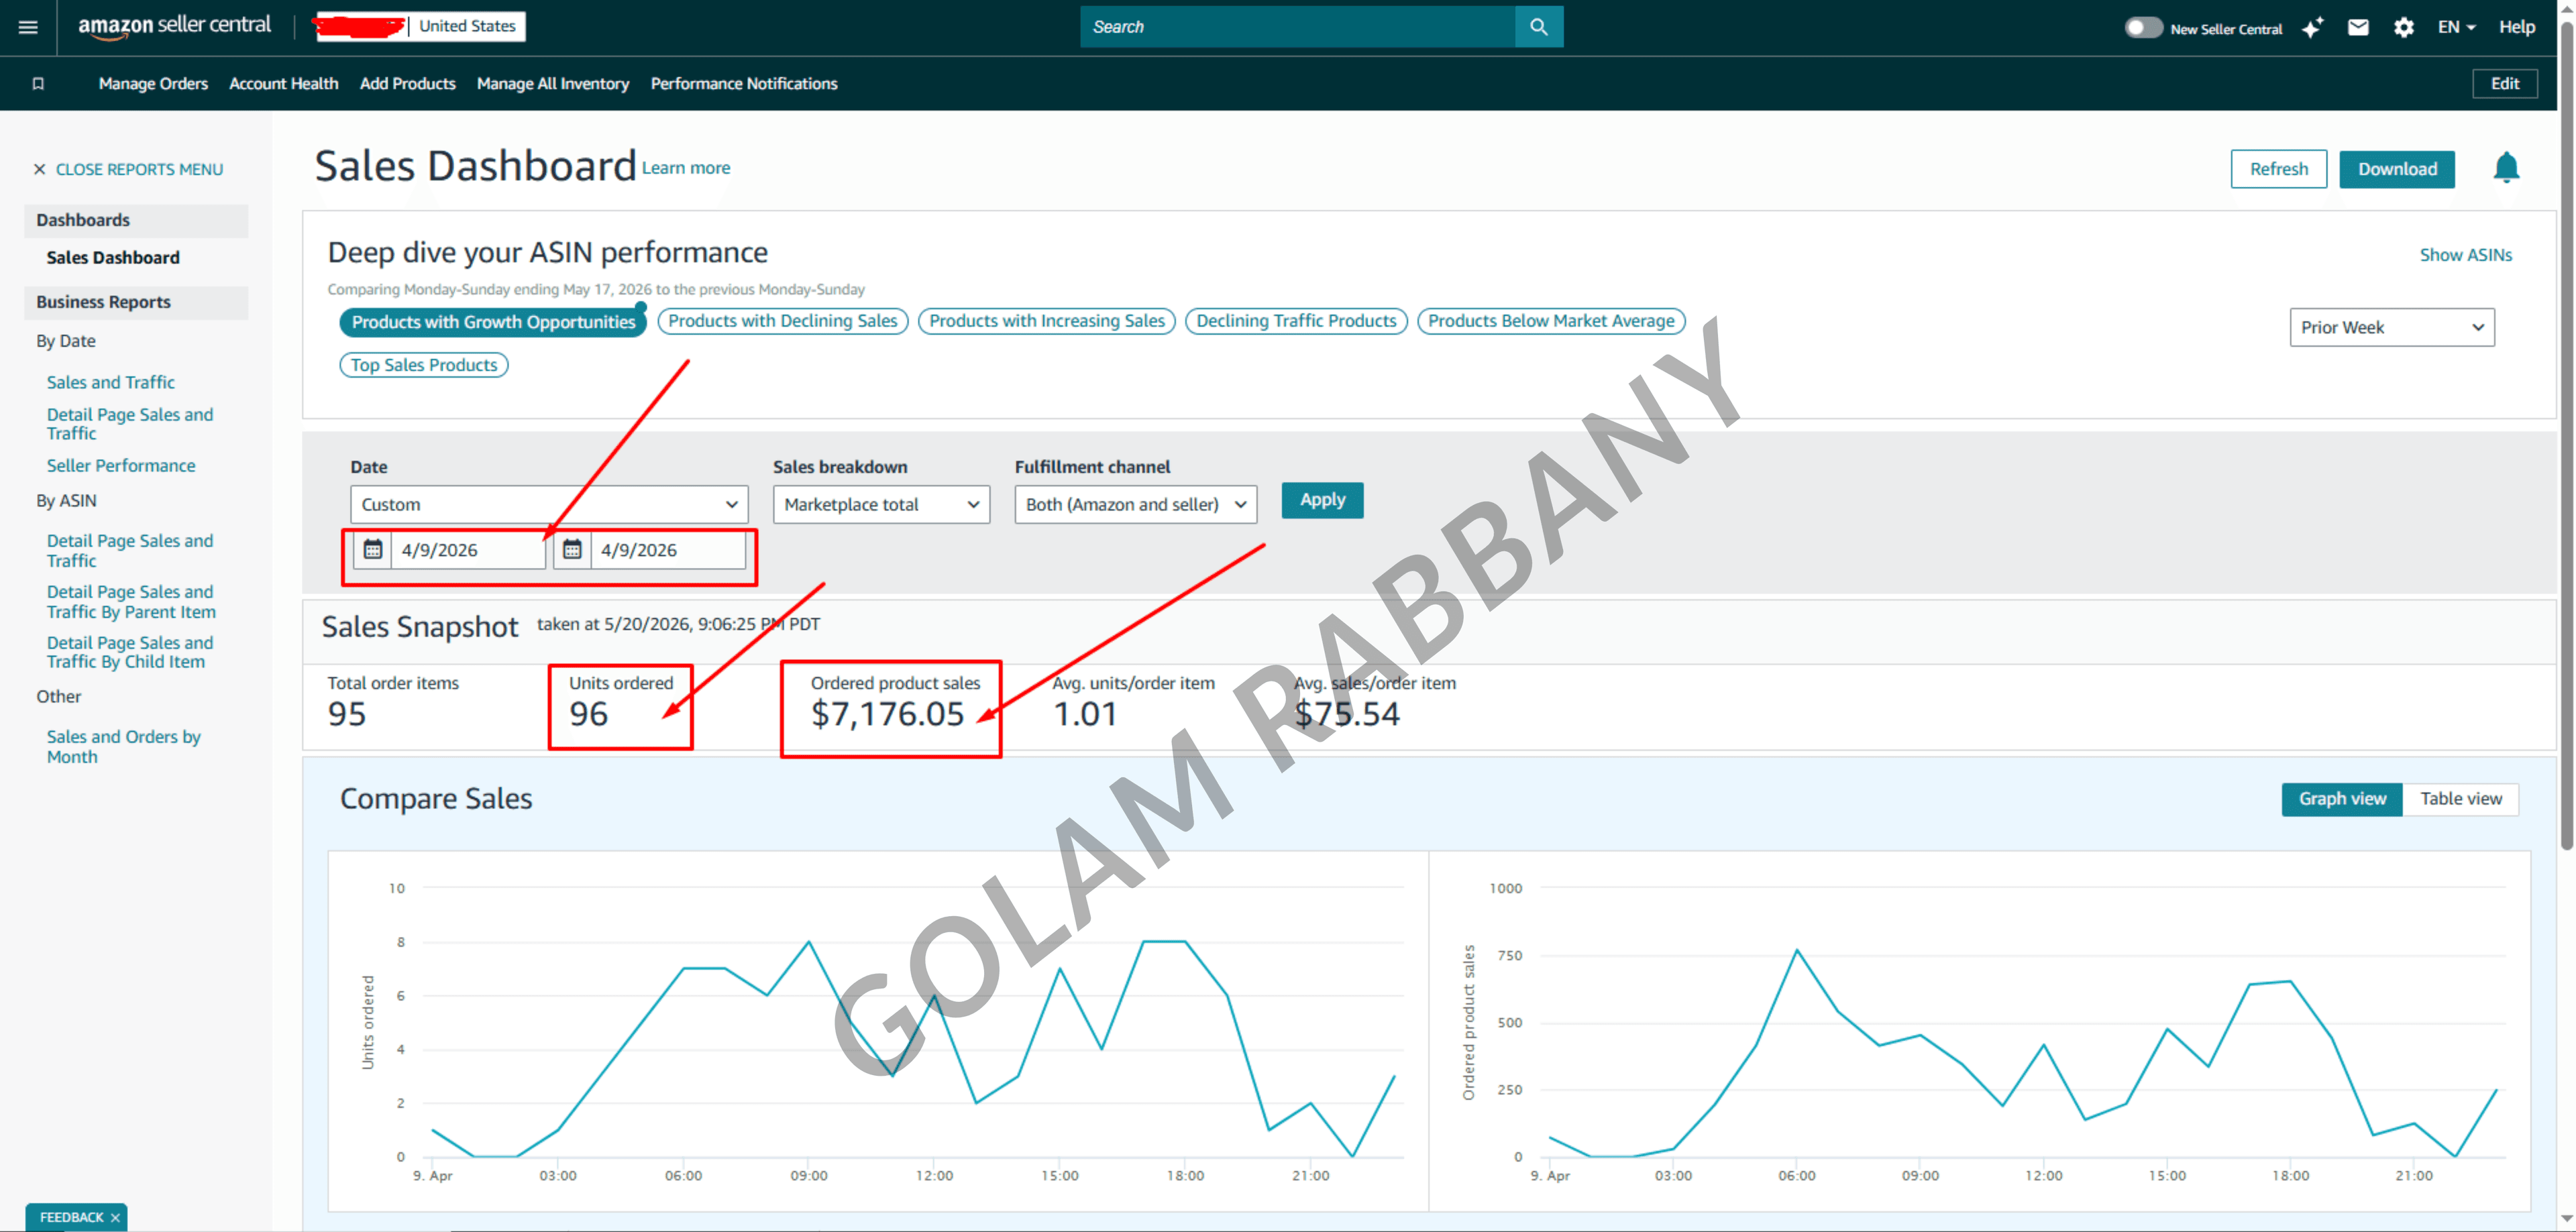2576x1232 pixels.
Task: Open the Learn more link
Action: point(686,168)
